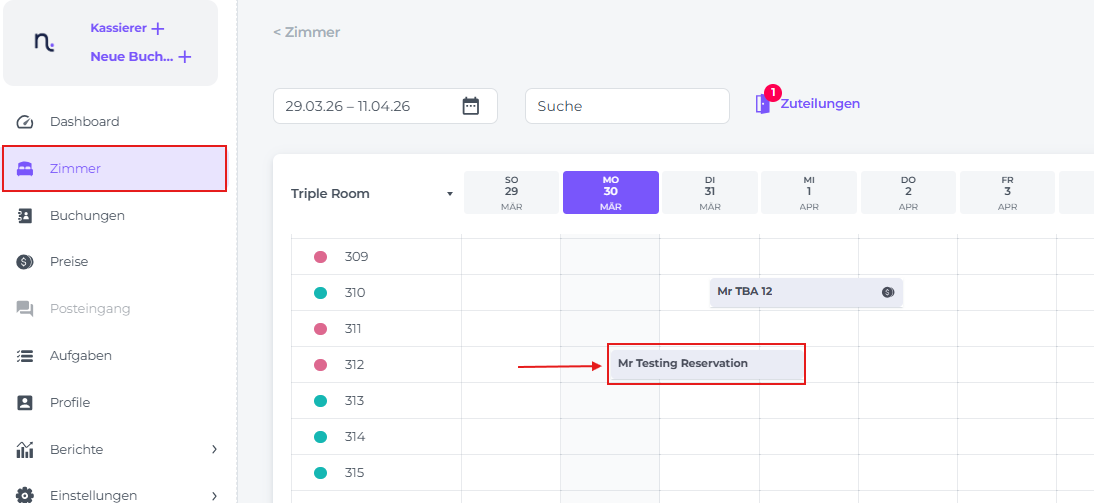Click the pink status dot for room 312
This screenshot has width=1094, height=503.
321,365
